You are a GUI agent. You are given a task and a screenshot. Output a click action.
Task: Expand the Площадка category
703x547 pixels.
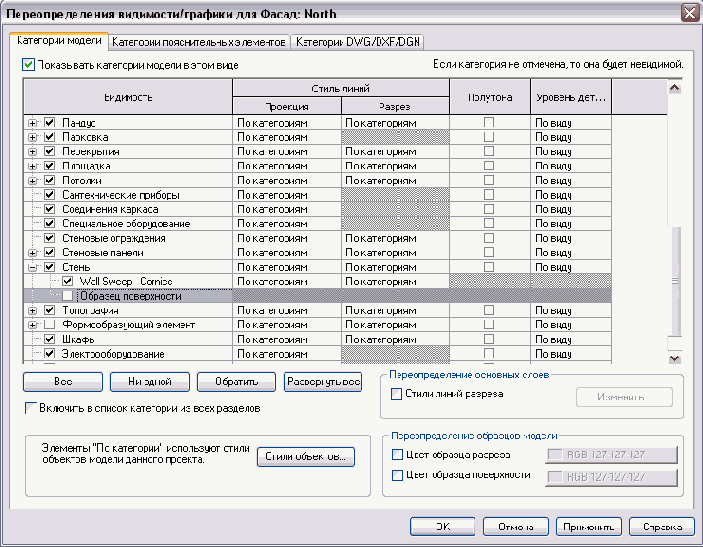tap(32, 166)
